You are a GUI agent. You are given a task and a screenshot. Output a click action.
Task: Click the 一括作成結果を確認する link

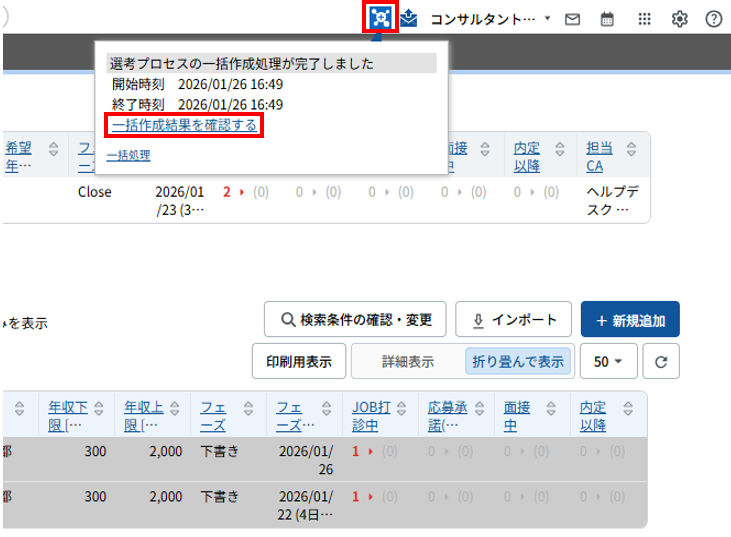[185, 125]
